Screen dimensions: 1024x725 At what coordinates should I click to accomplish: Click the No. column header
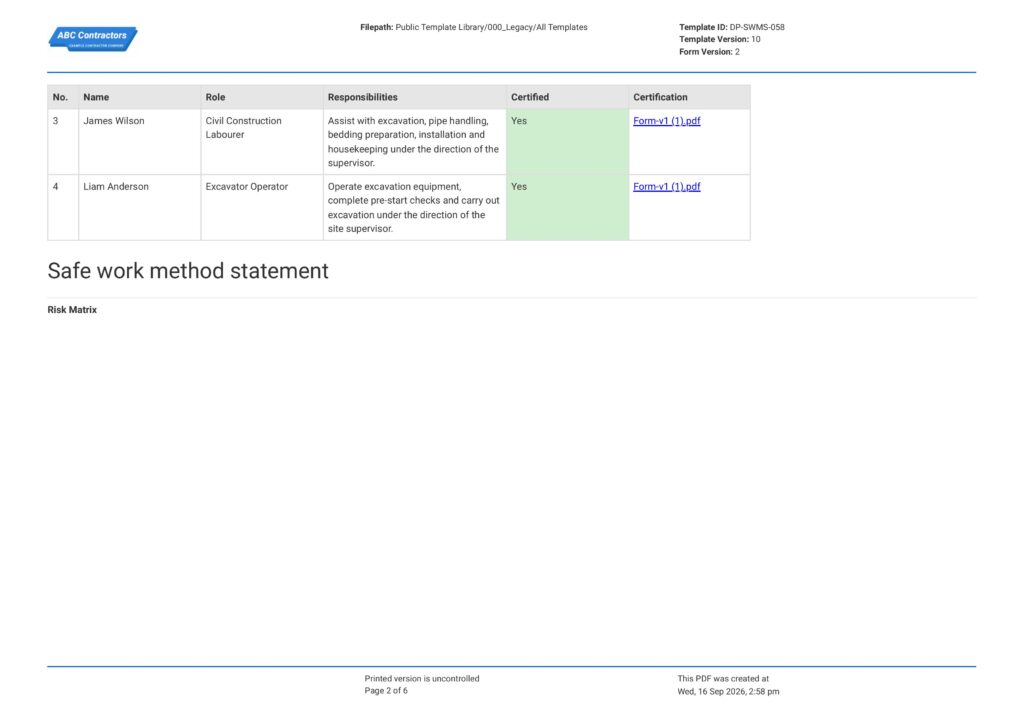[63, 97]
